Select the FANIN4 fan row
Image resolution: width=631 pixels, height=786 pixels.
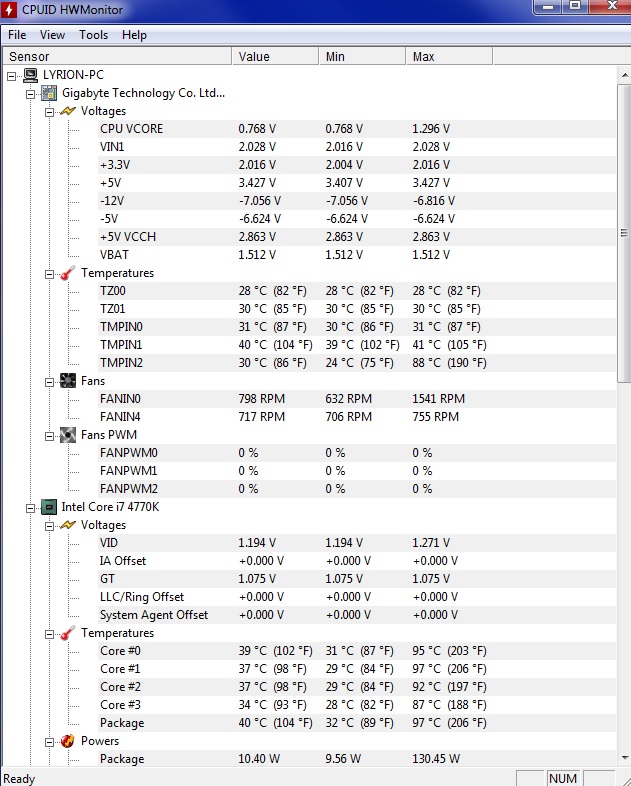(357, 417)
